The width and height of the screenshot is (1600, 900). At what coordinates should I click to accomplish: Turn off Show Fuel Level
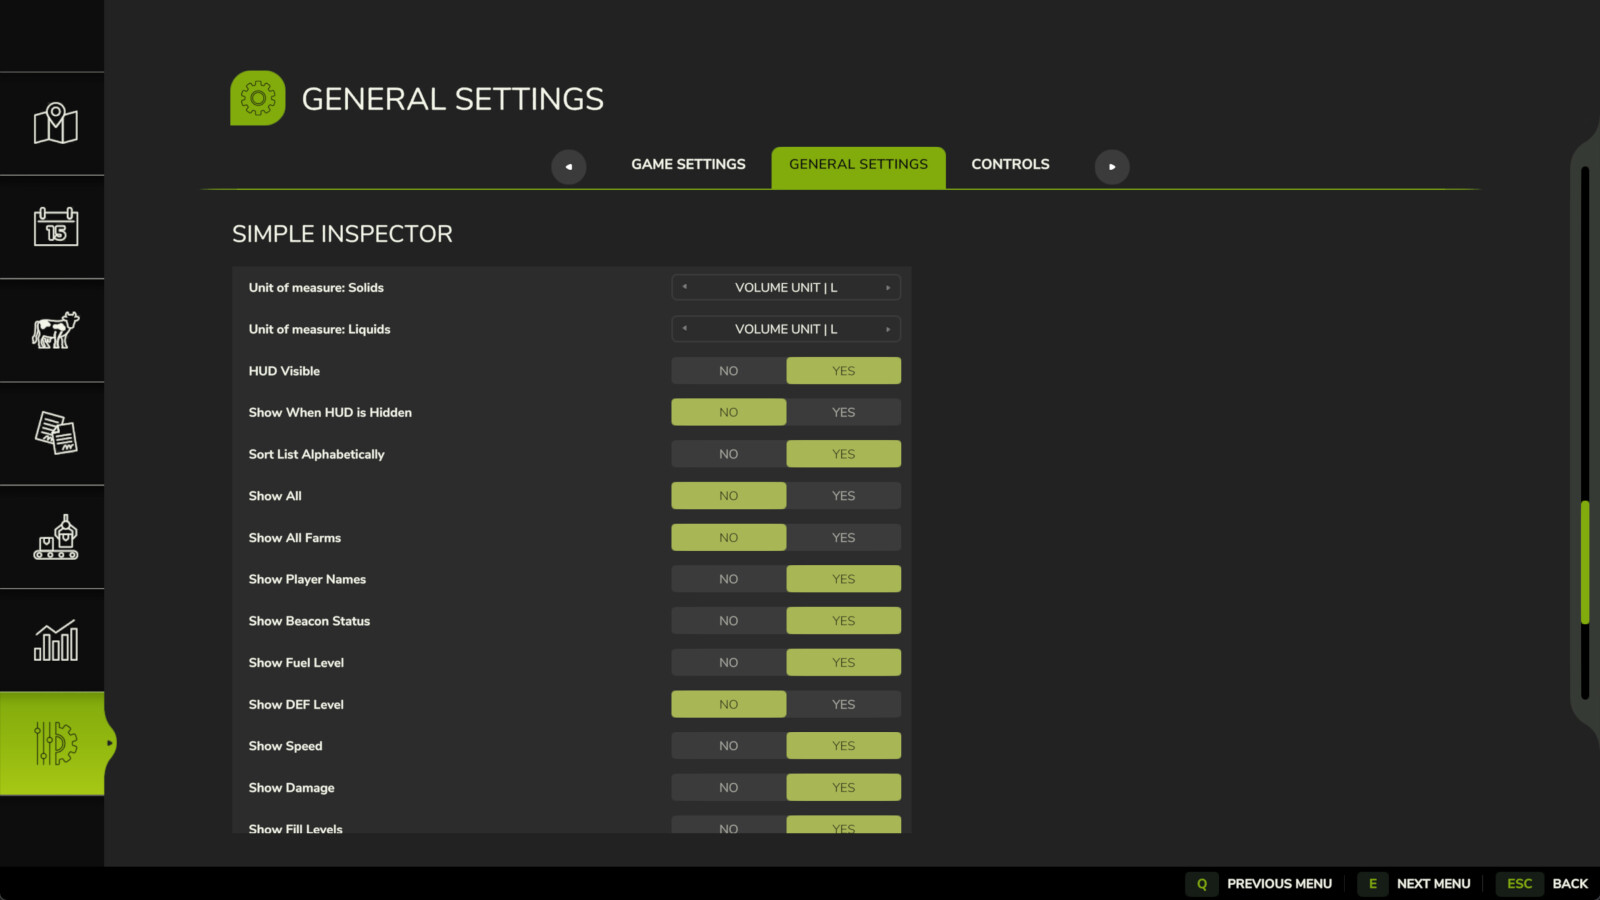(727, 661)
